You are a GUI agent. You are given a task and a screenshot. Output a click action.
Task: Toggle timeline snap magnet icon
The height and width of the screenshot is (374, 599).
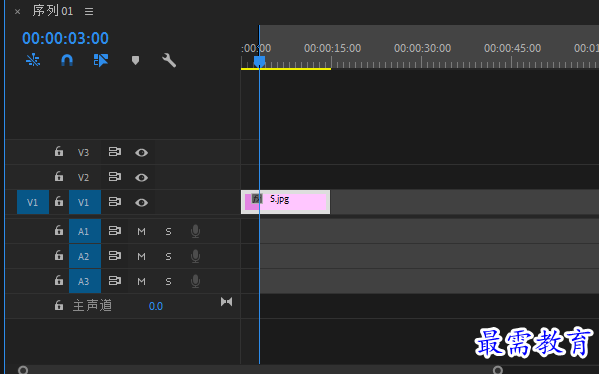(67, 60)
